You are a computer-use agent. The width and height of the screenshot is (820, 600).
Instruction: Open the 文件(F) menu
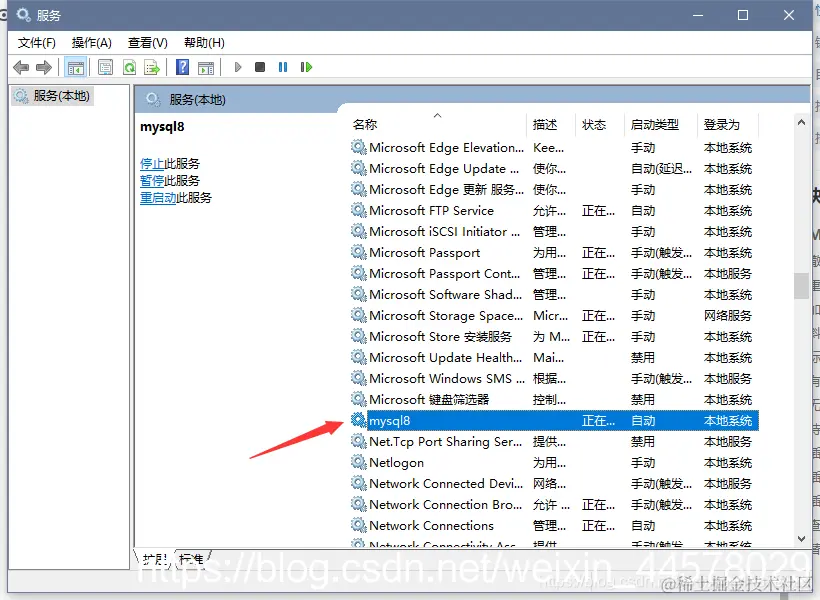pyautogui.click(x=37, y=43)
